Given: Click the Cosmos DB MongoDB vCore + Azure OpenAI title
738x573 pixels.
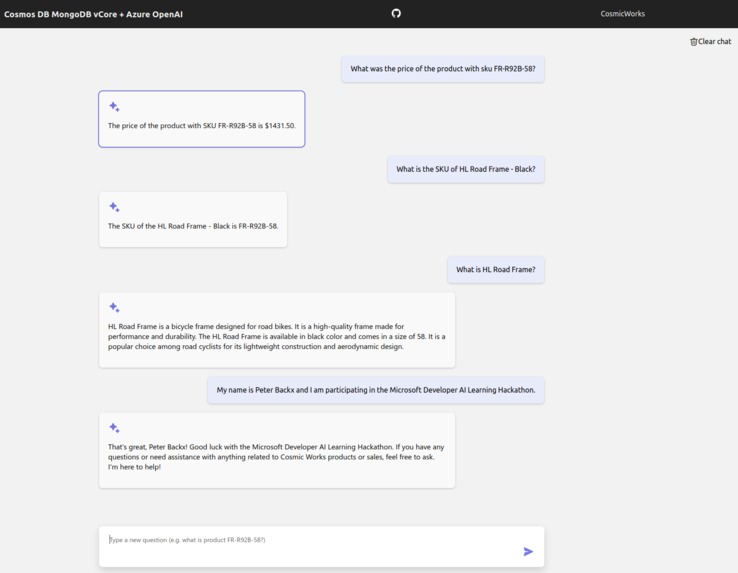Looking at the screenshot, I should (93, 14).
